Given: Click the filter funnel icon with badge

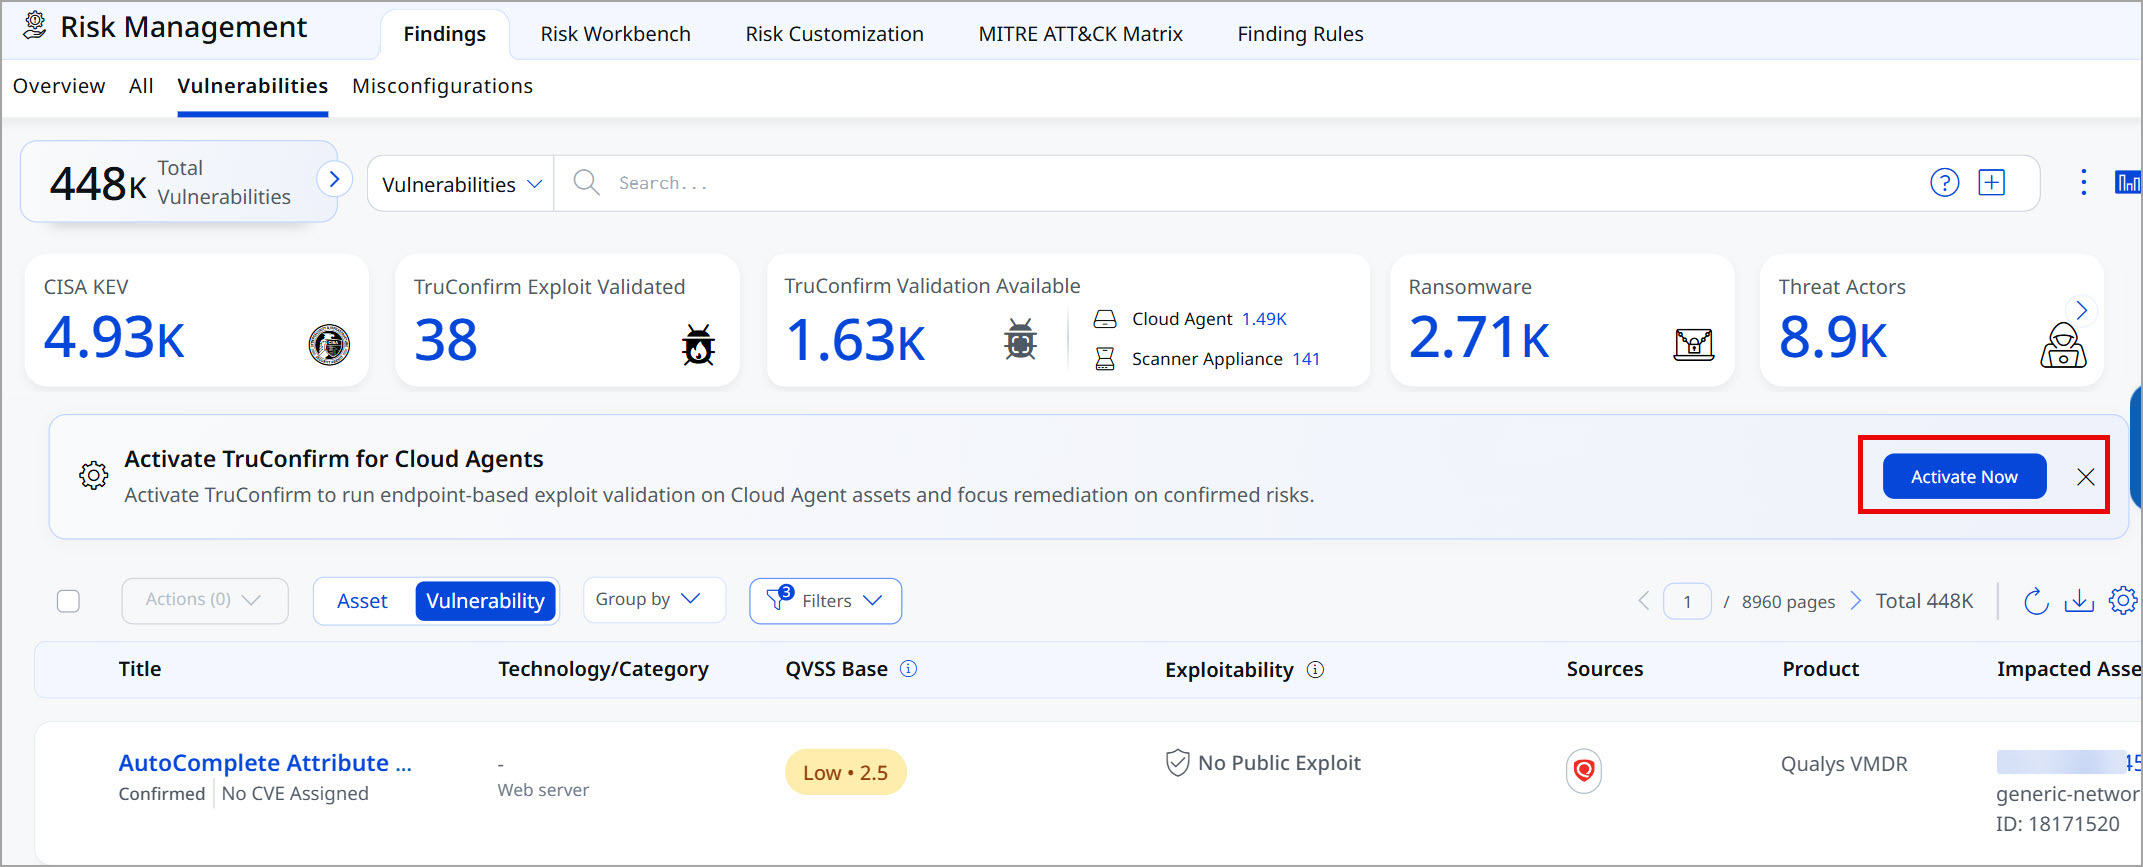Looking at the screenshot, I should point(779,599).
